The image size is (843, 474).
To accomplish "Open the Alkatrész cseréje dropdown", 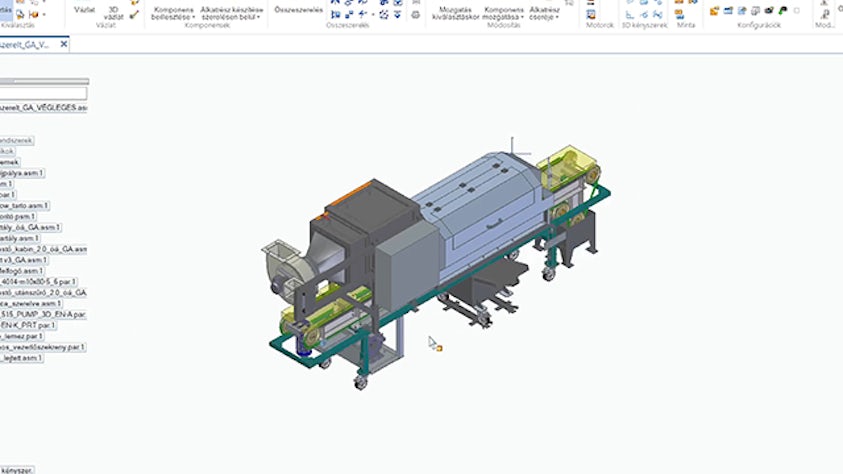I will click(x=544, y=13).
